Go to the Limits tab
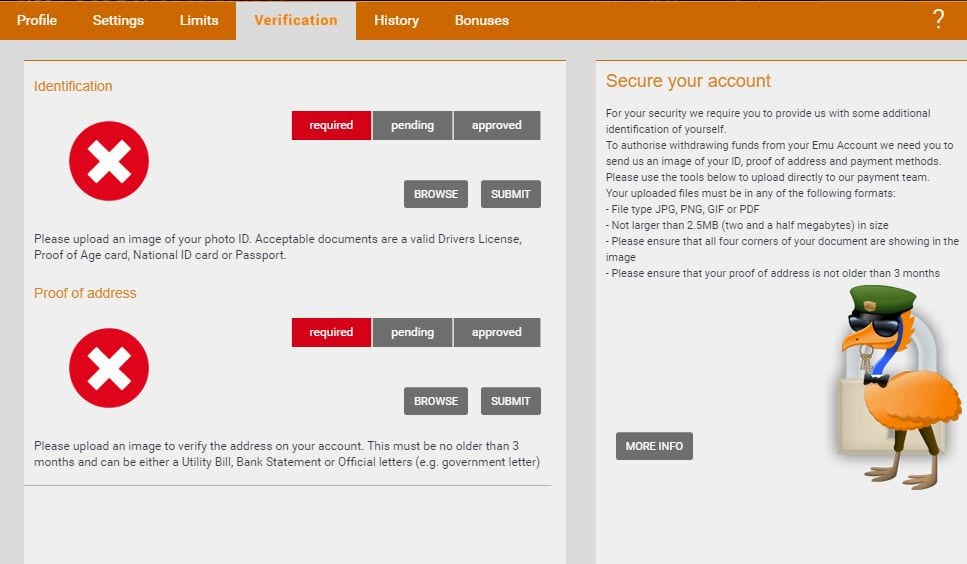This screenshot has width=967, height=564. [199, 20]
